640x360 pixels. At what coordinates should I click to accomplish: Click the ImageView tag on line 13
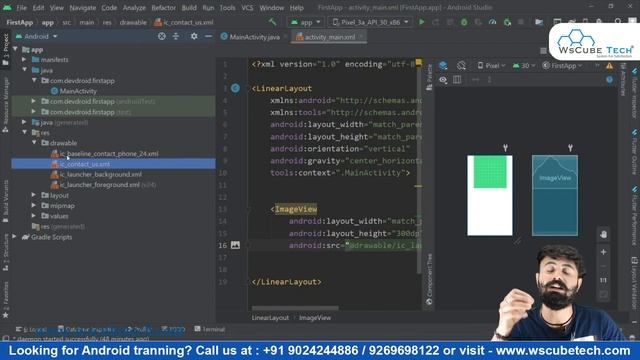pyautogui.click(x=296, y=209)
